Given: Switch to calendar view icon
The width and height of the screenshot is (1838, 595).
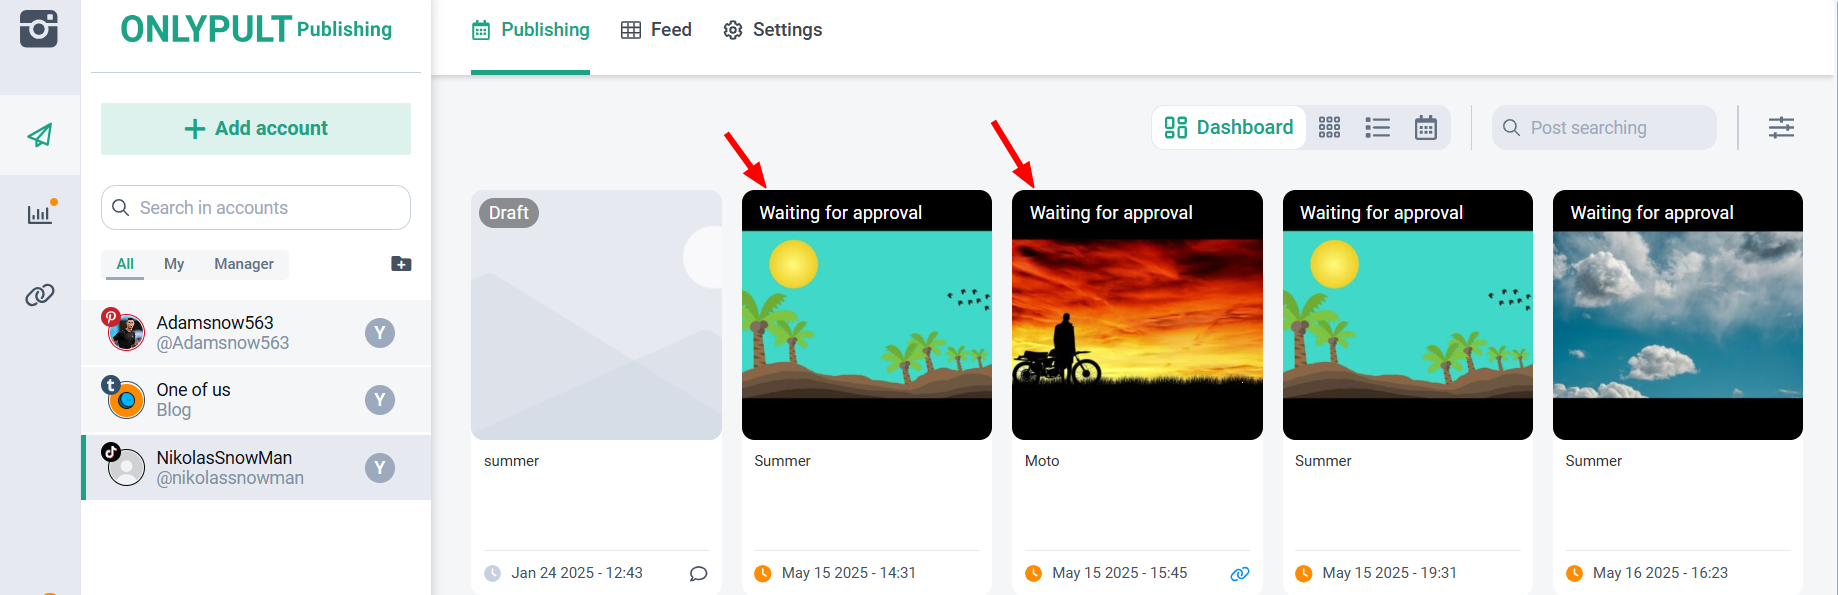Looking at the screenshot, I should click(1425, 128).
